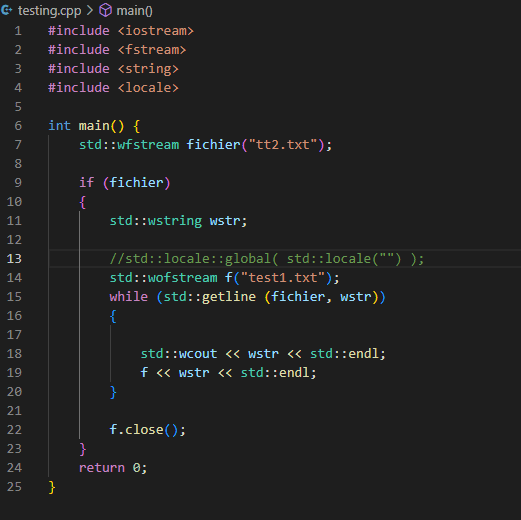The image size is (521, 520).
Task: Click the std::getline function call
Action: (210, 297)
